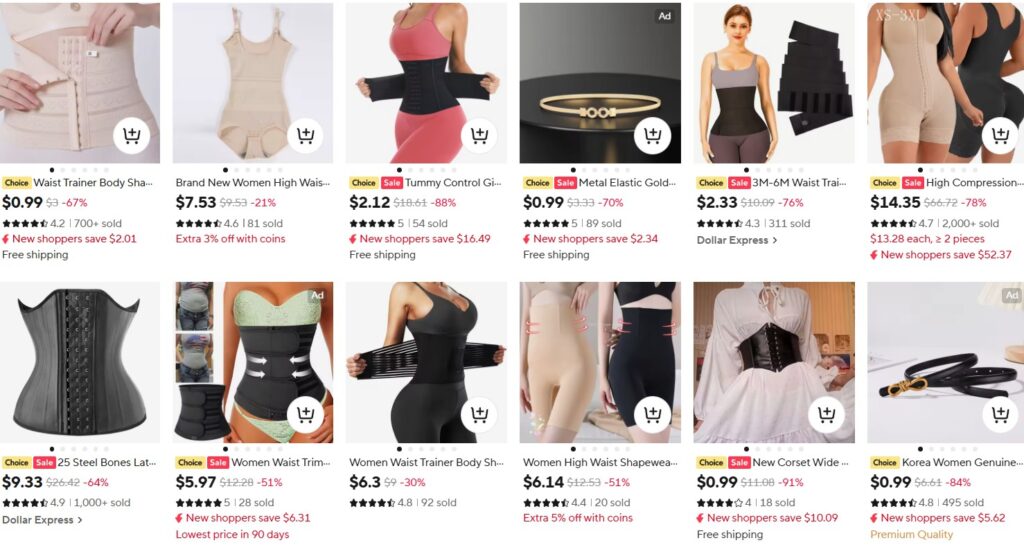1024x545 pixels.
Task: Add Metal Elastic Gold belt to cart
Action: (652, 136)
